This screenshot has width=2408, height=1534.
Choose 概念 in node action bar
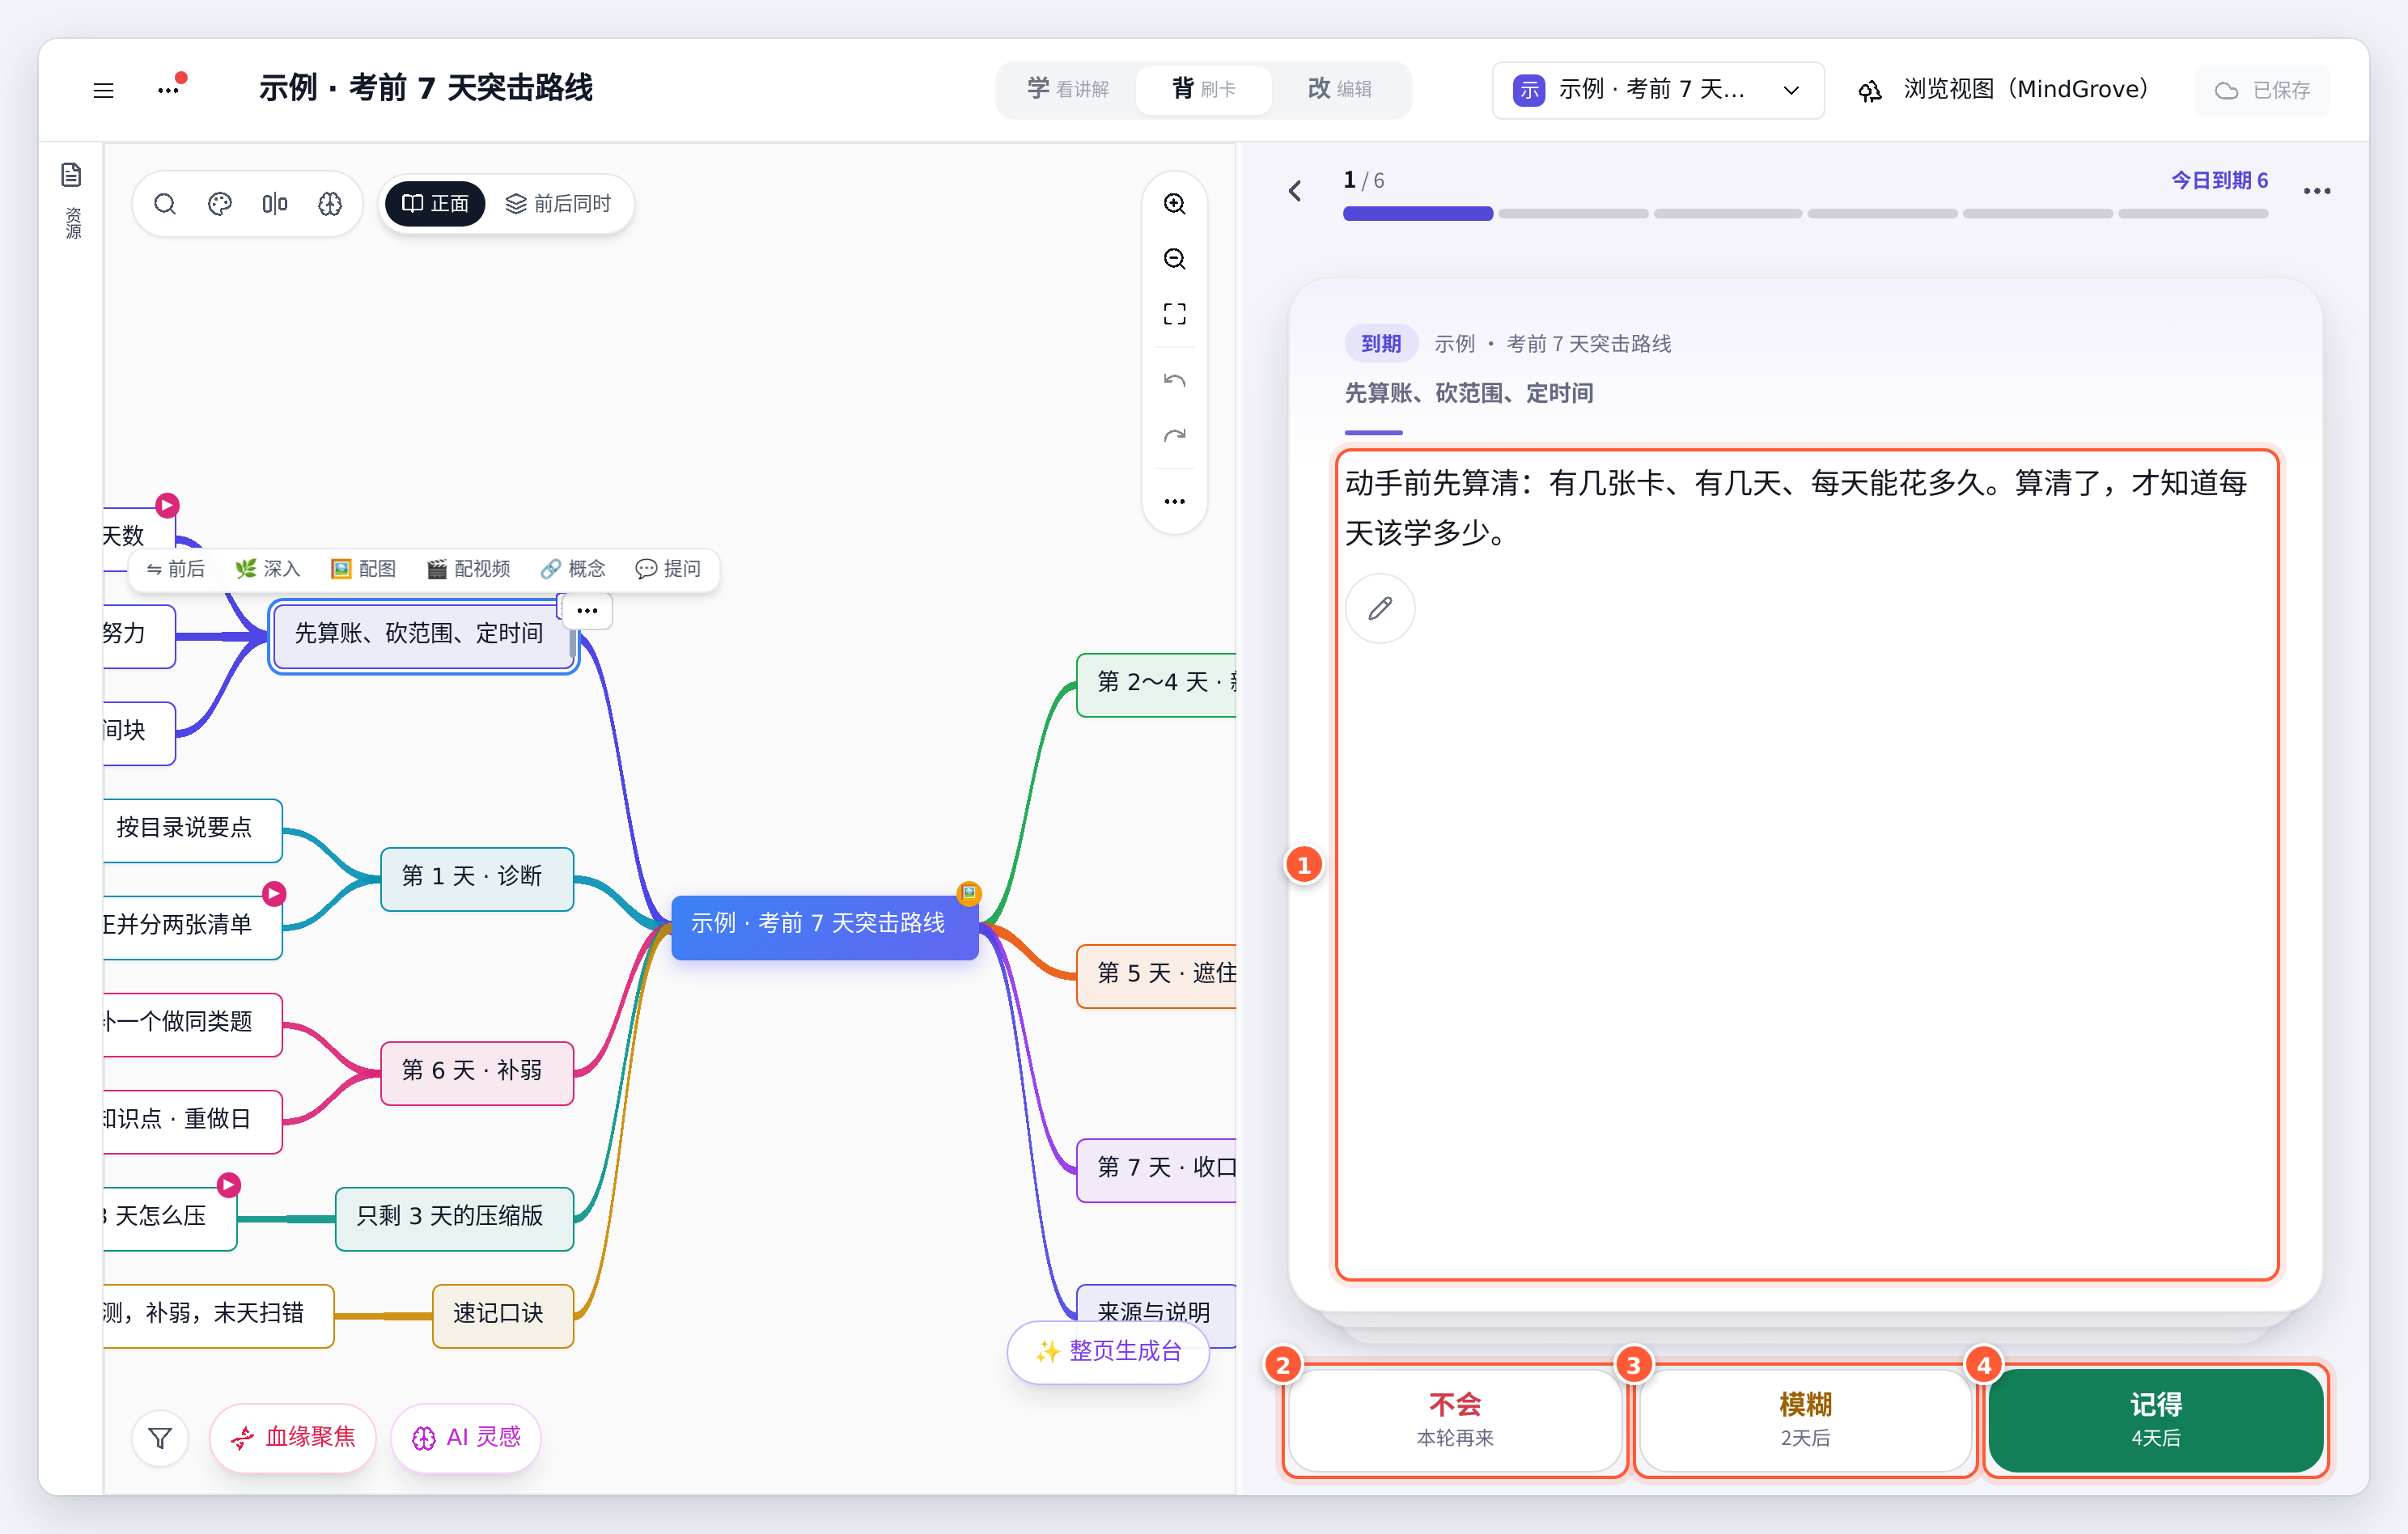573,569
